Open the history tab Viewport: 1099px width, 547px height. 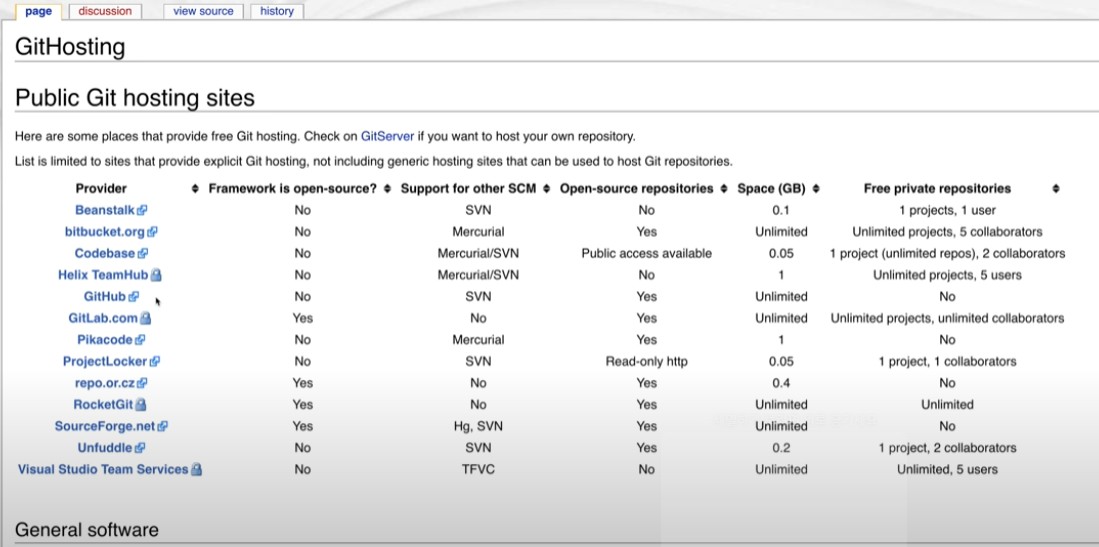tap(277, 11)
